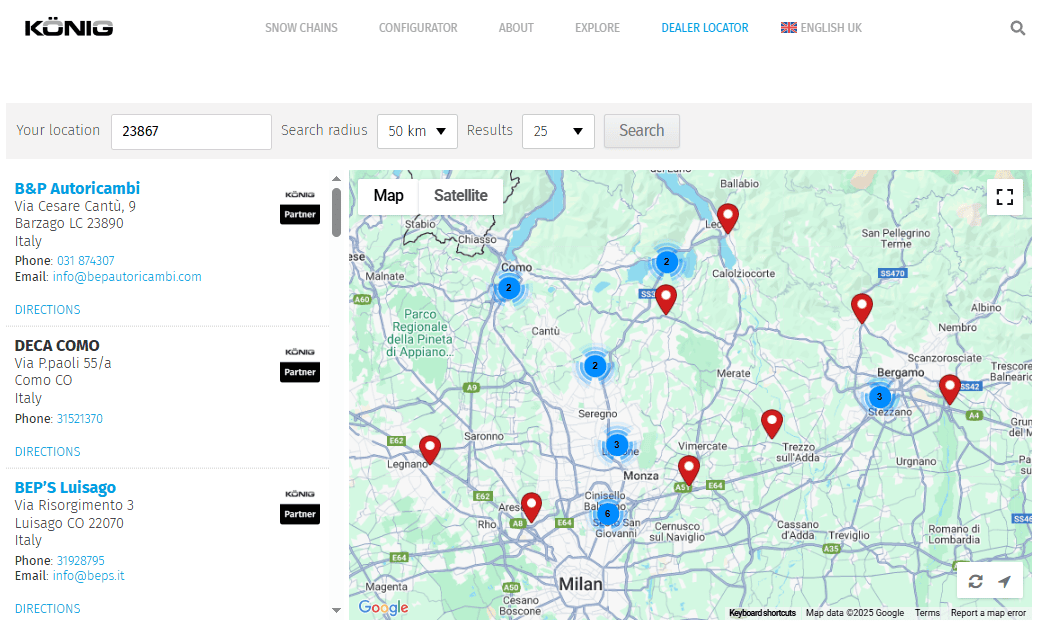This screenshot has width=1039, height=636.
Task: Select the red pin near Vimercate
Action: tap(688, 470)
